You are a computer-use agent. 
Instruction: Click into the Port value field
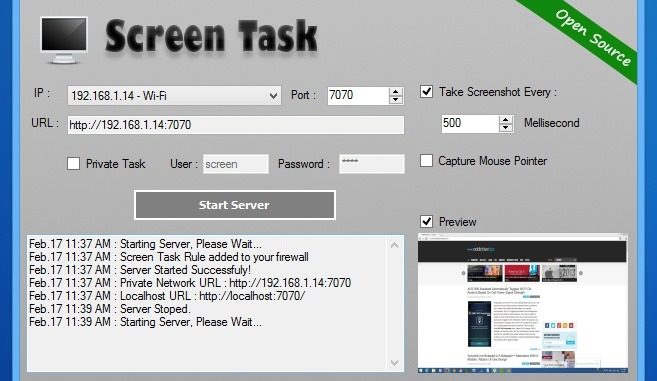coord(358,96)
